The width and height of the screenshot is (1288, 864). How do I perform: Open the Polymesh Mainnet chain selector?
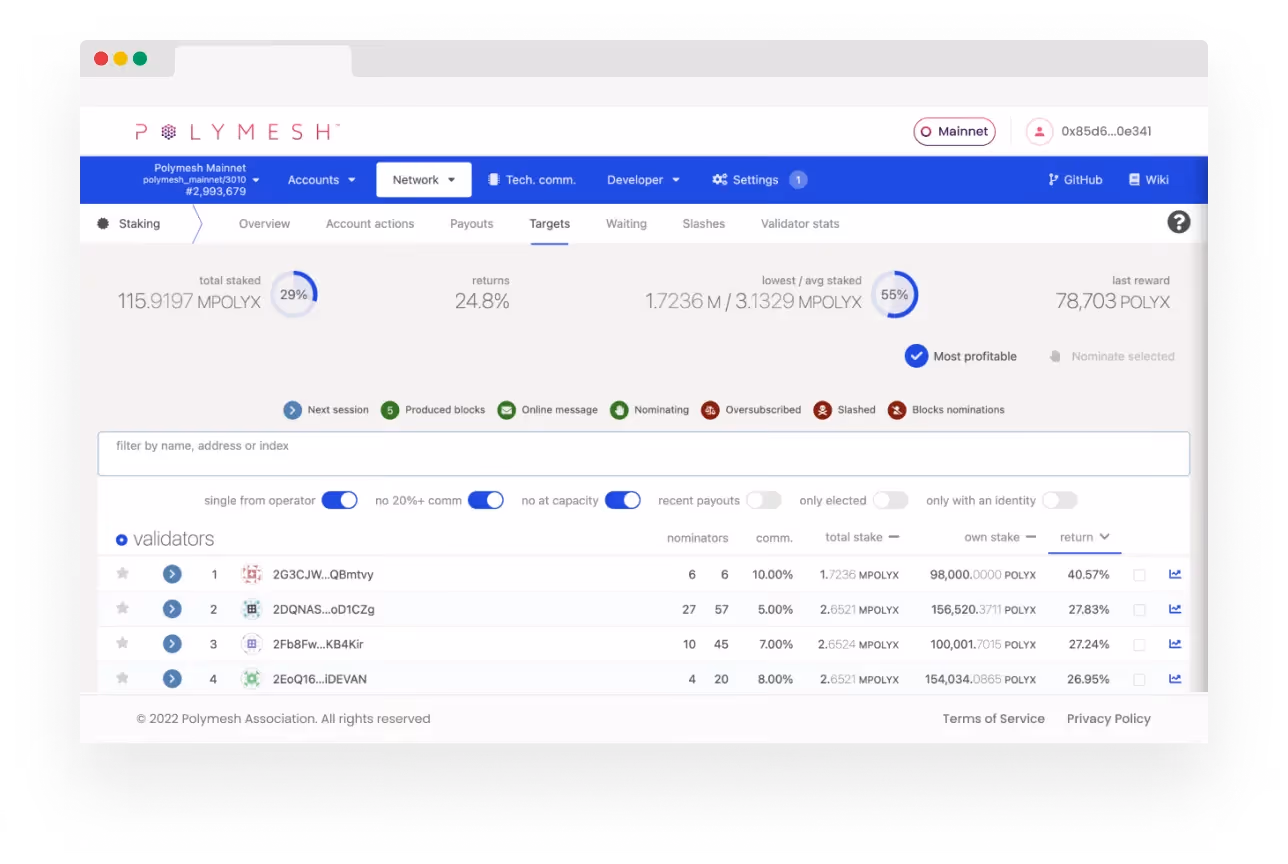[x=200, y=180]
